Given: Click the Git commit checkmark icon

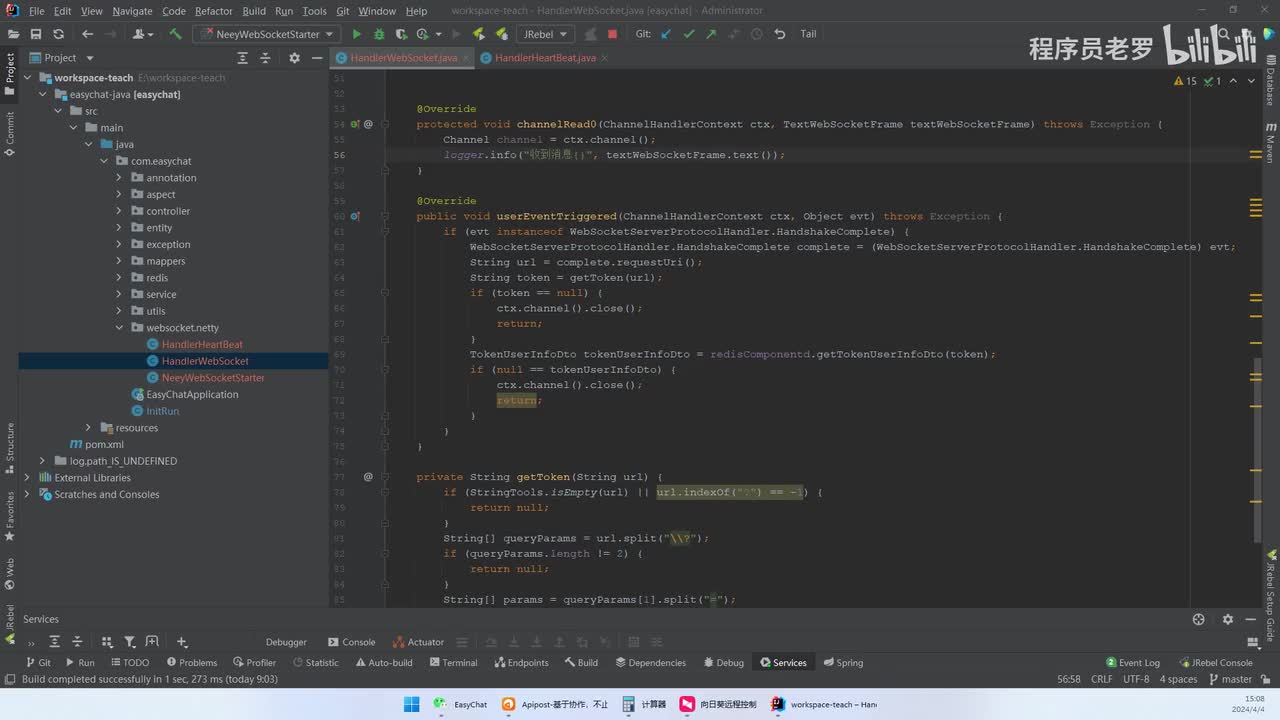Looking at the screenshot, I should point(689,34).
